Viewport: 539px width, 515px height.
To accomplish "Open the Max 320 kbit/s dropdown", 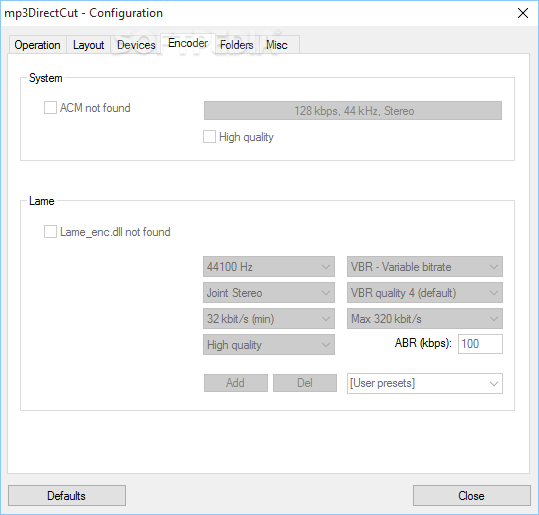I will [425, 319].
